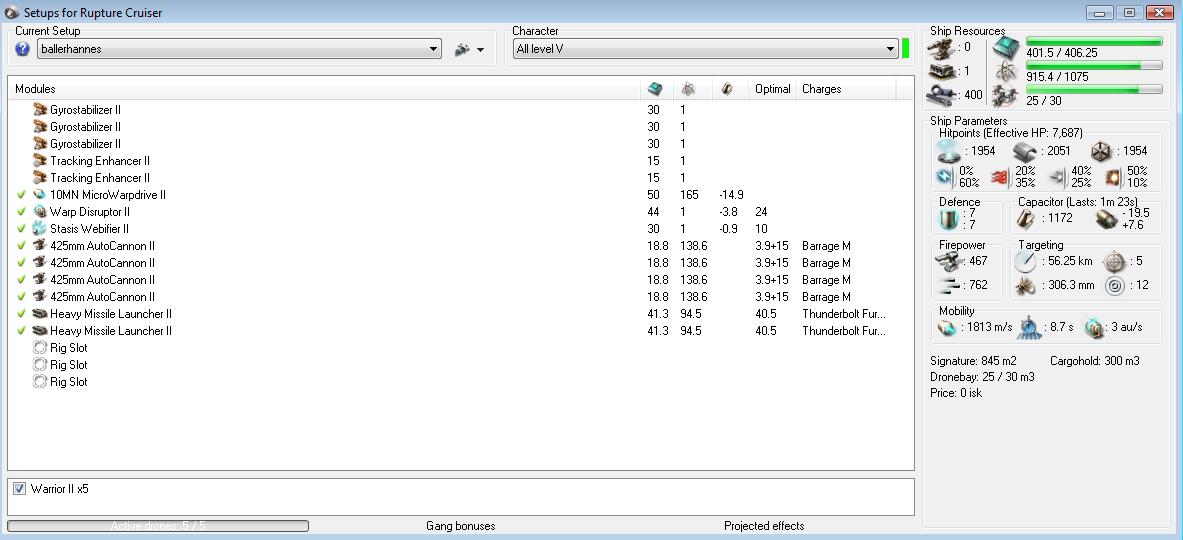Click the powergrid icon in Ship Resources

[1006, 71]
